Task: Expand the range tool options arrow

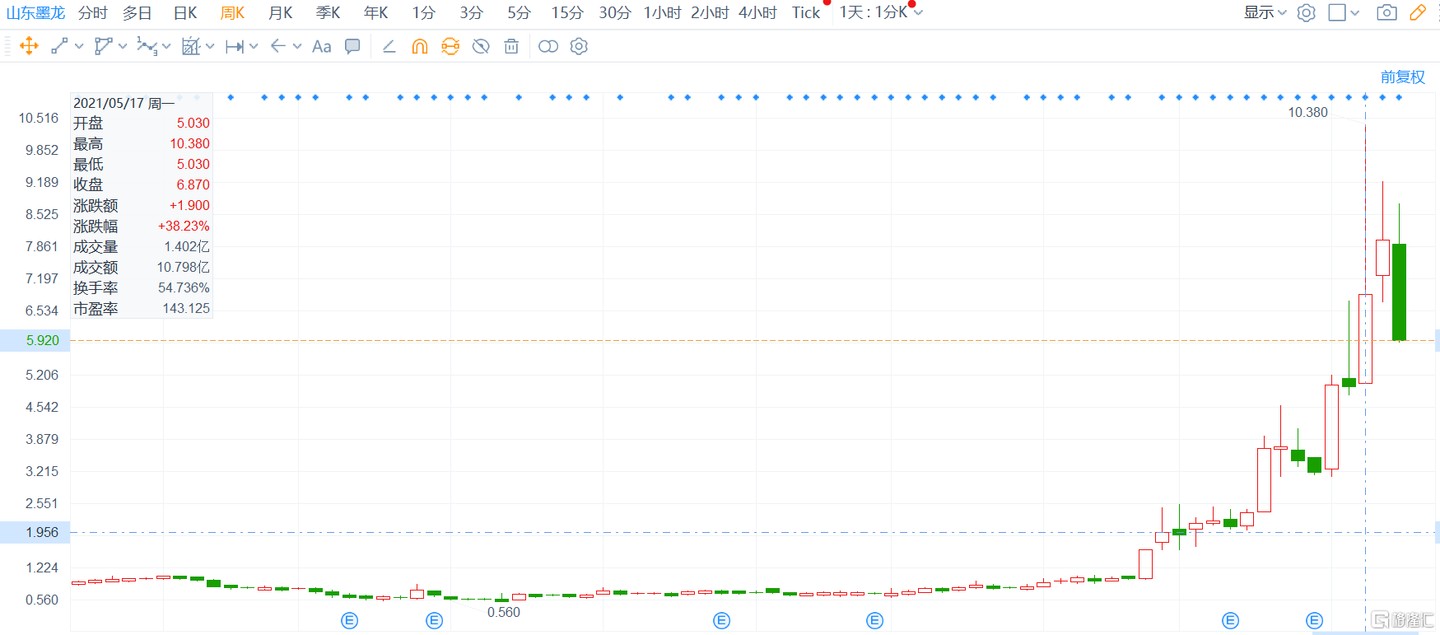Action: point(253,46)
